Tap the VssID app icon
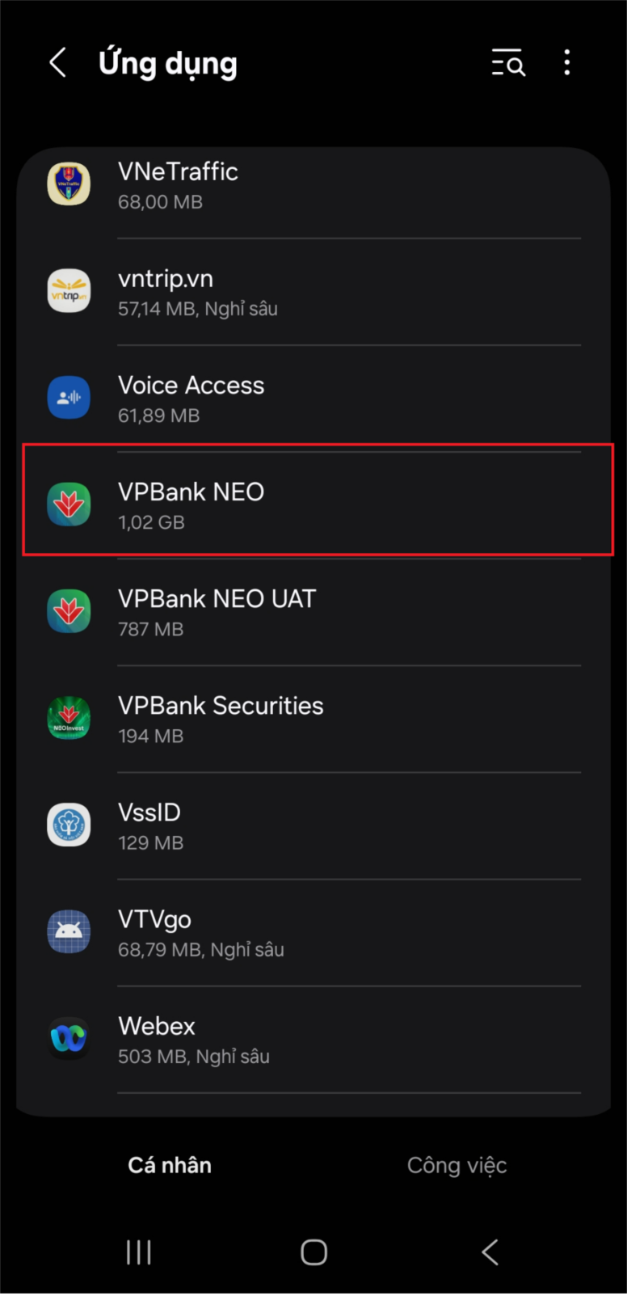 [x=69, y=826]
